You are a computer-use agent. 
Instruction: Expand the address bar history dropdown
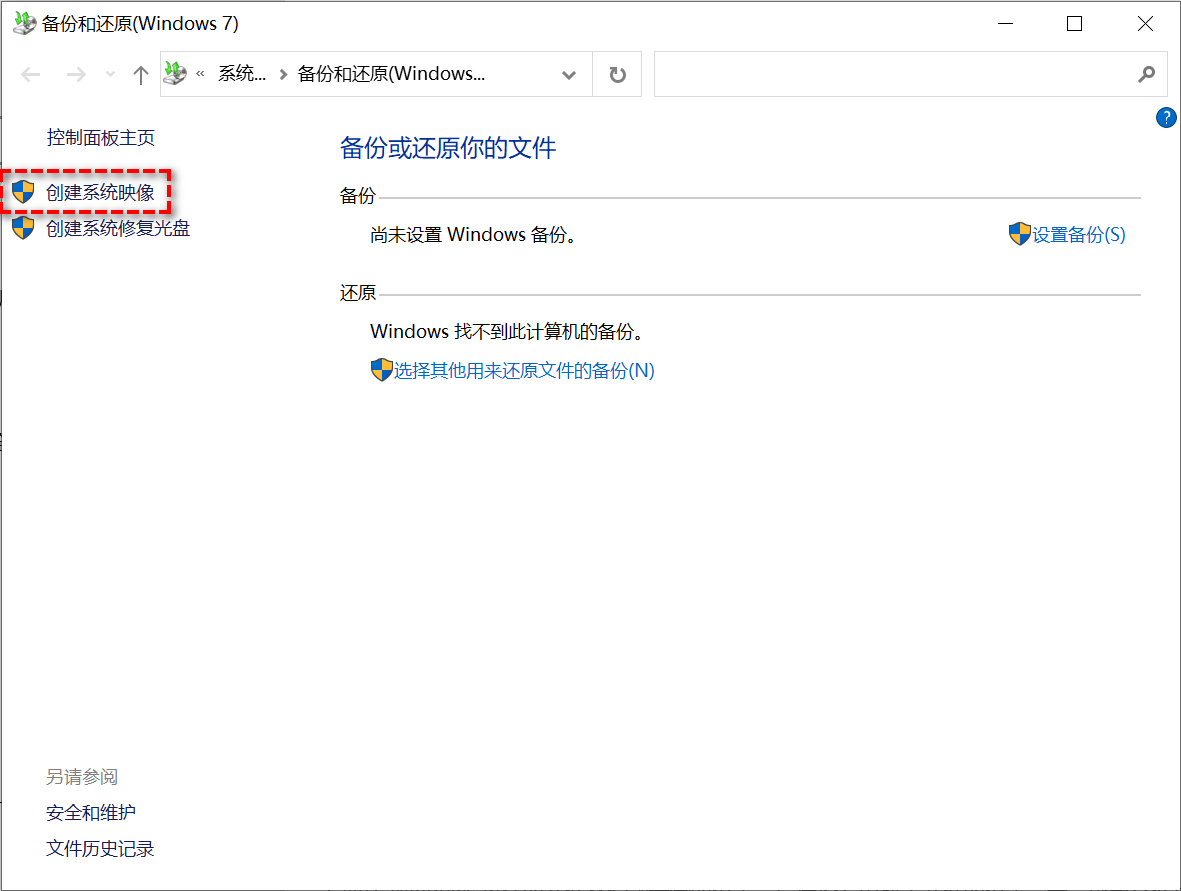point(569,75)
